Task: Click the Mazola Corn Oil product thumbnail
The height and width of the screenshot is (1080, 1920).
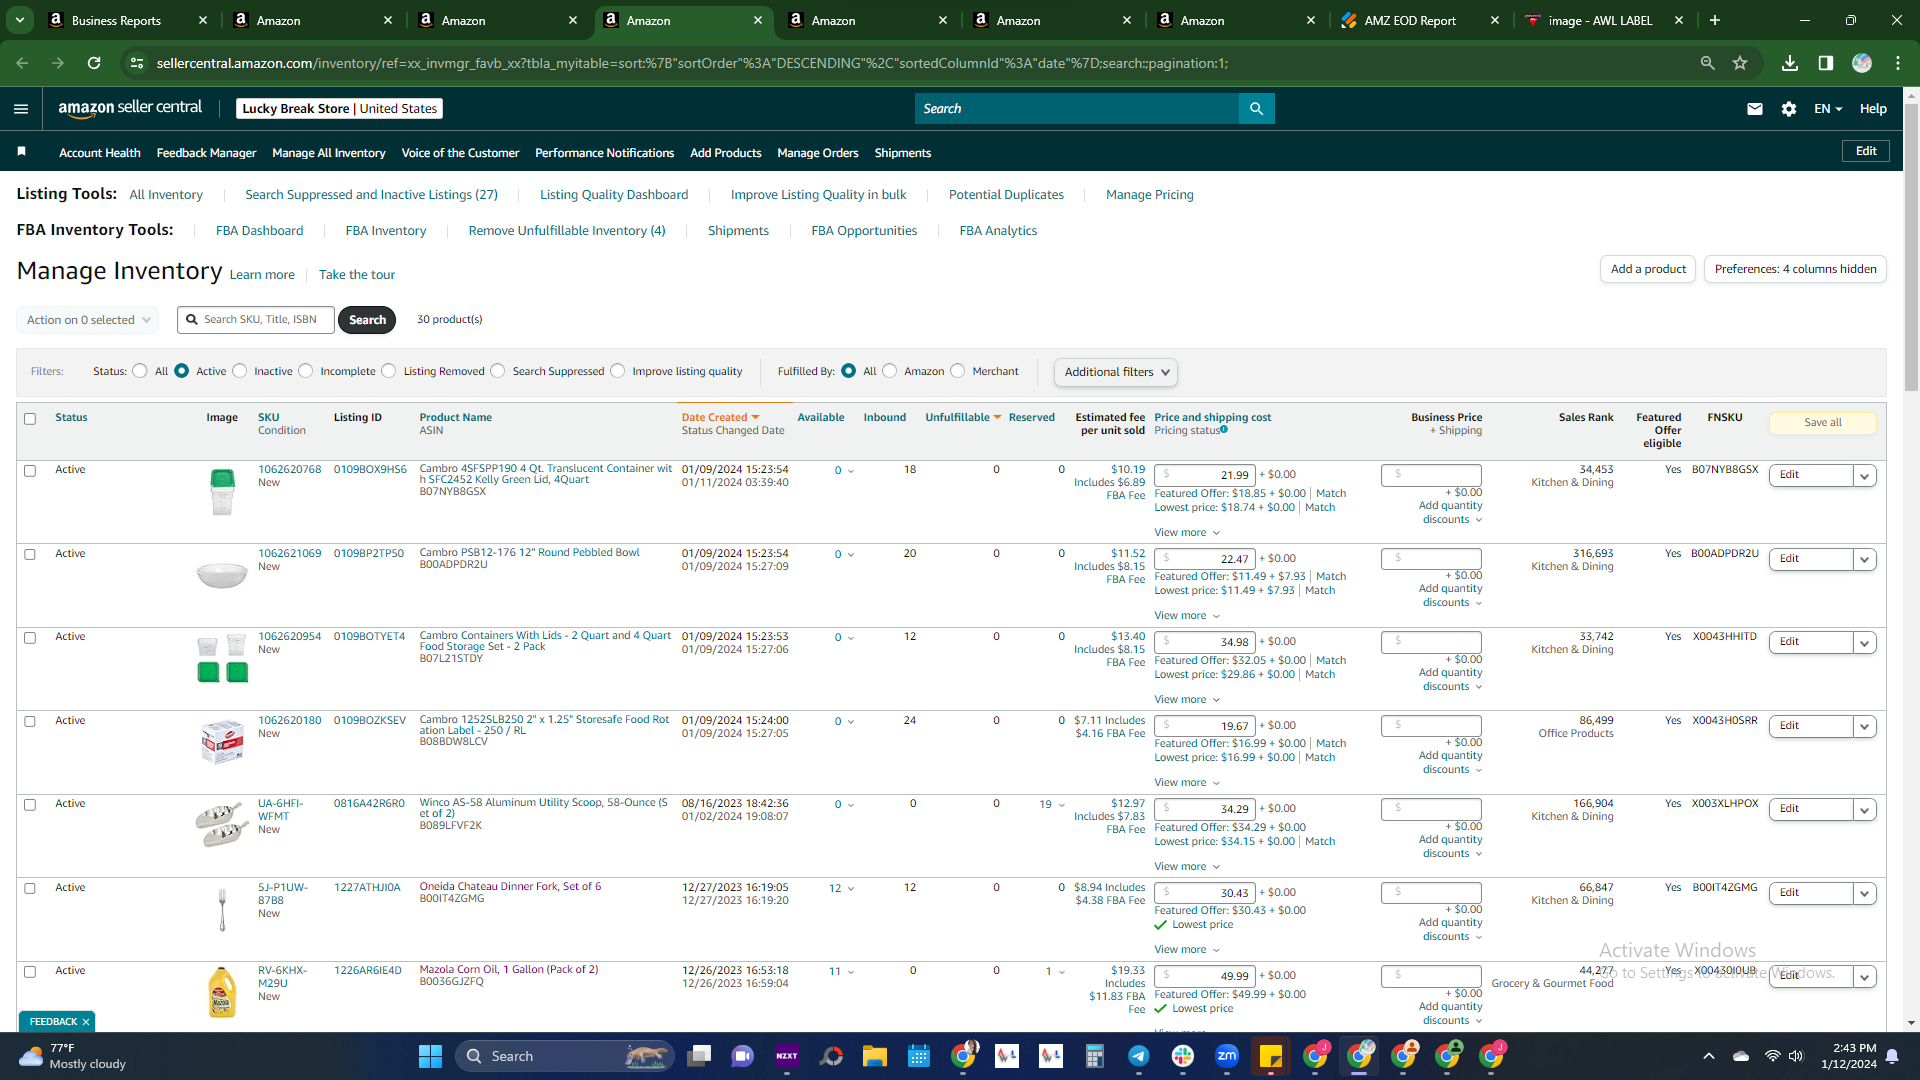Action: pyautogui.click(x=222, y=992)
